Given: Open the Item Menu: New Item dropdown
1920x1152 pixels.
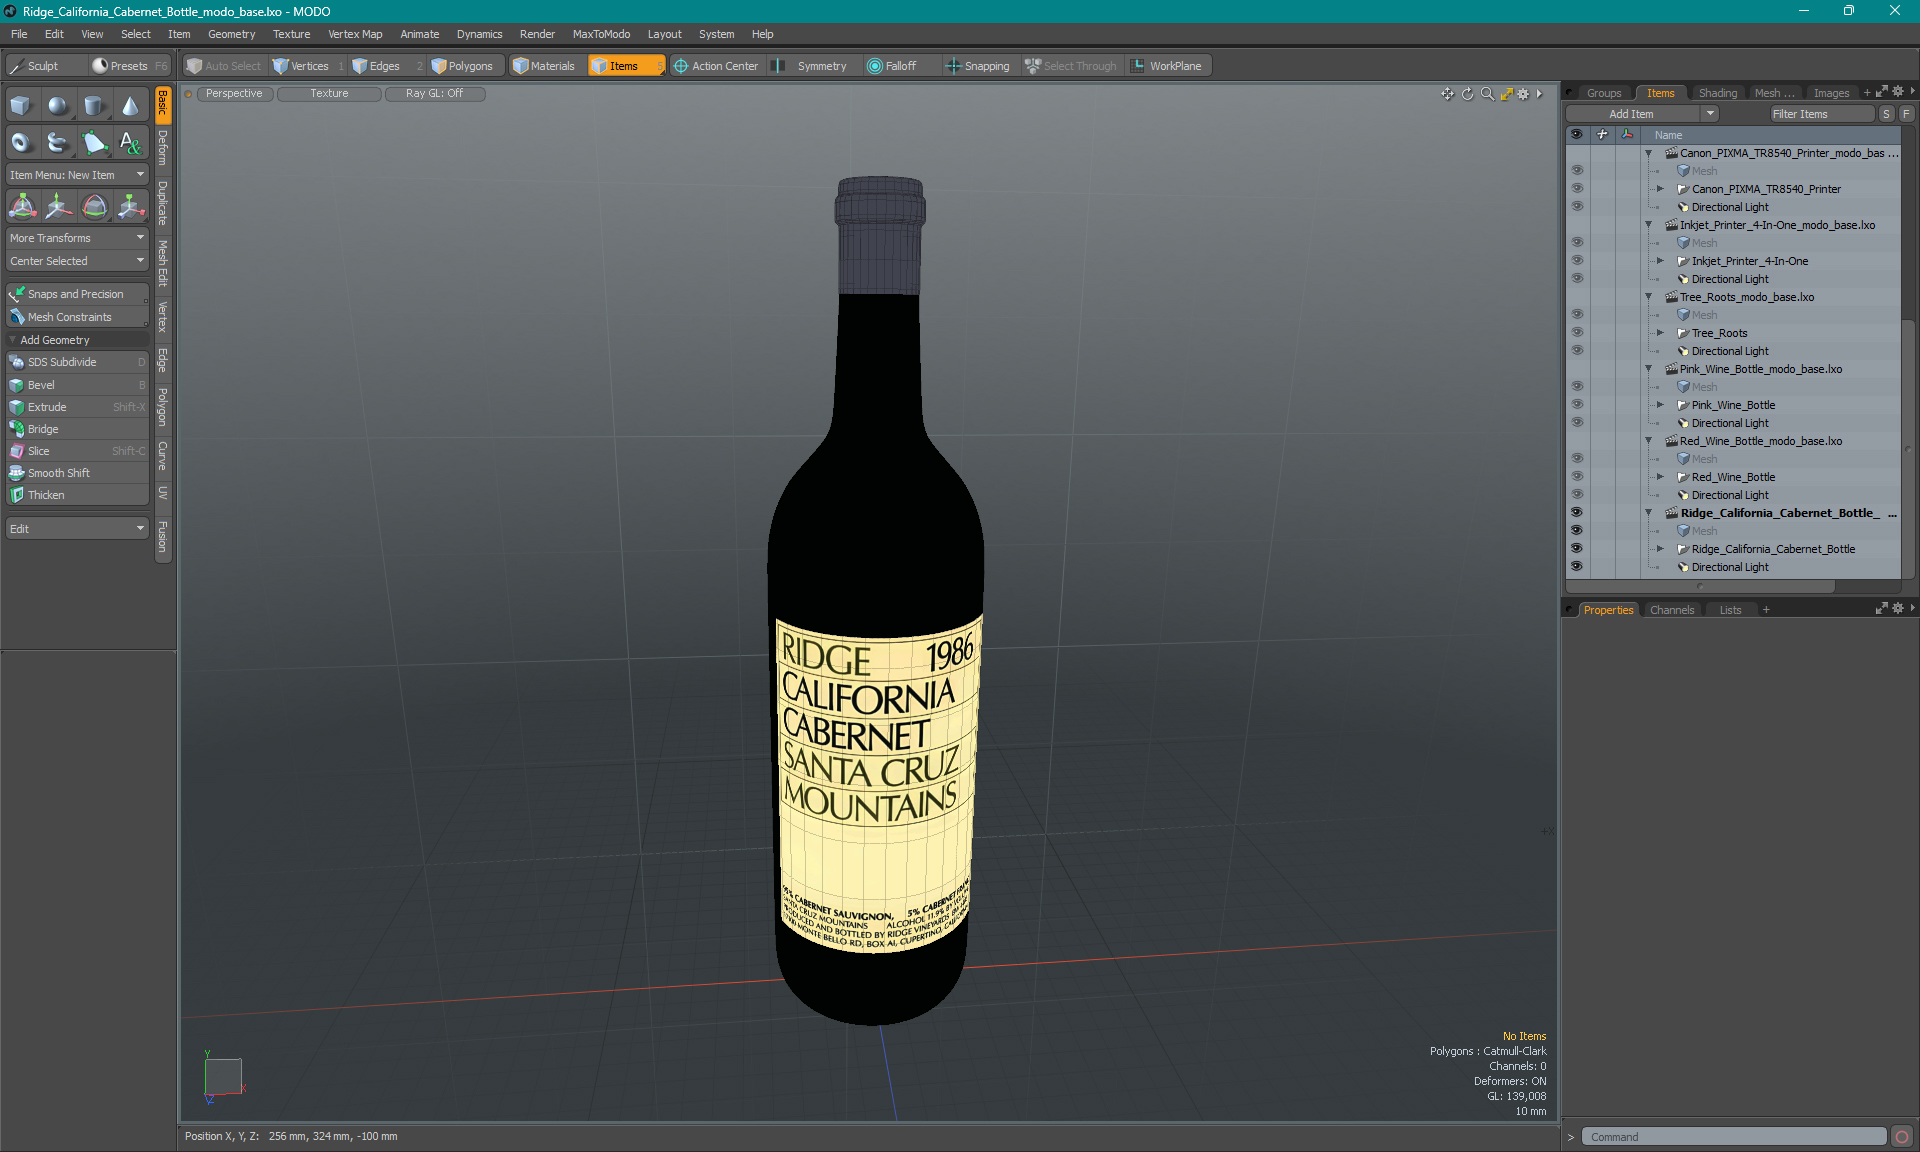Looking at the screenshot, I should click(77, 175).
